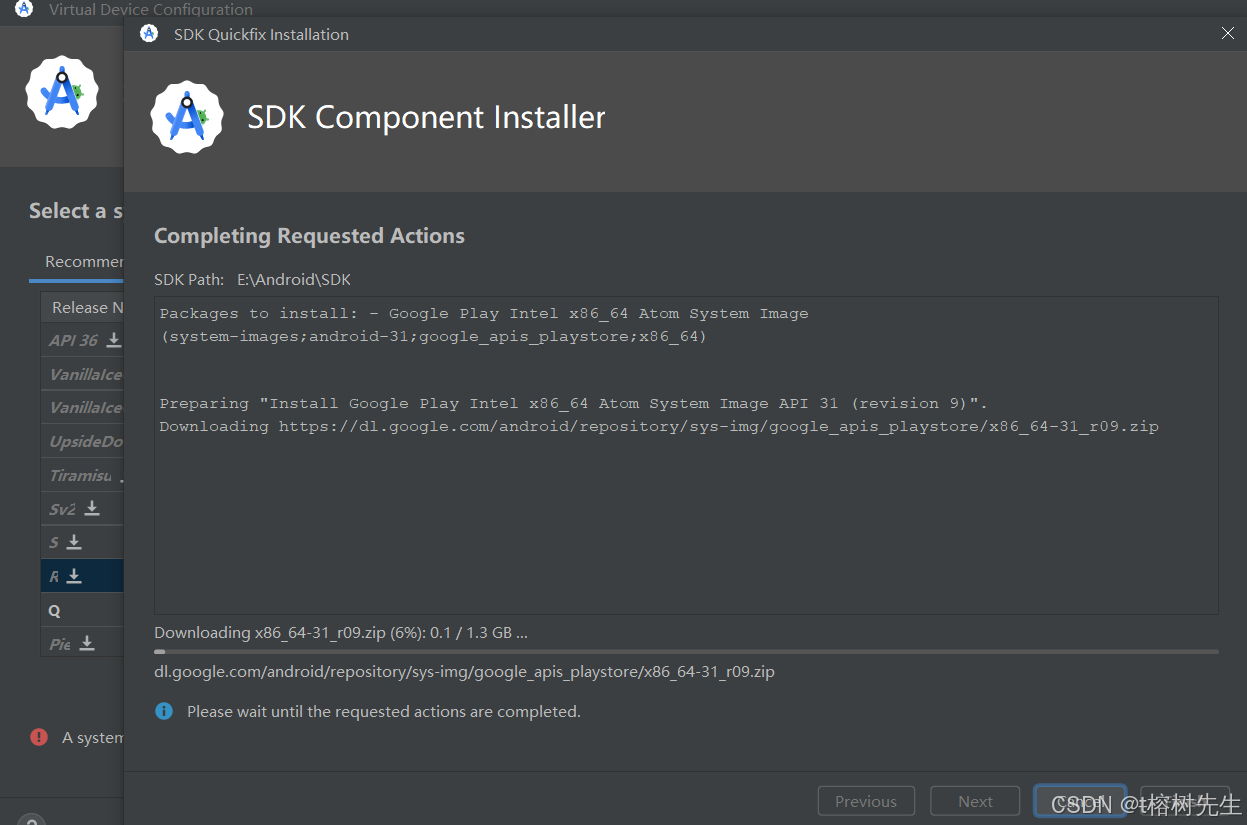
Task: Click the 'A system' error message text
Action: pos(93,737)
